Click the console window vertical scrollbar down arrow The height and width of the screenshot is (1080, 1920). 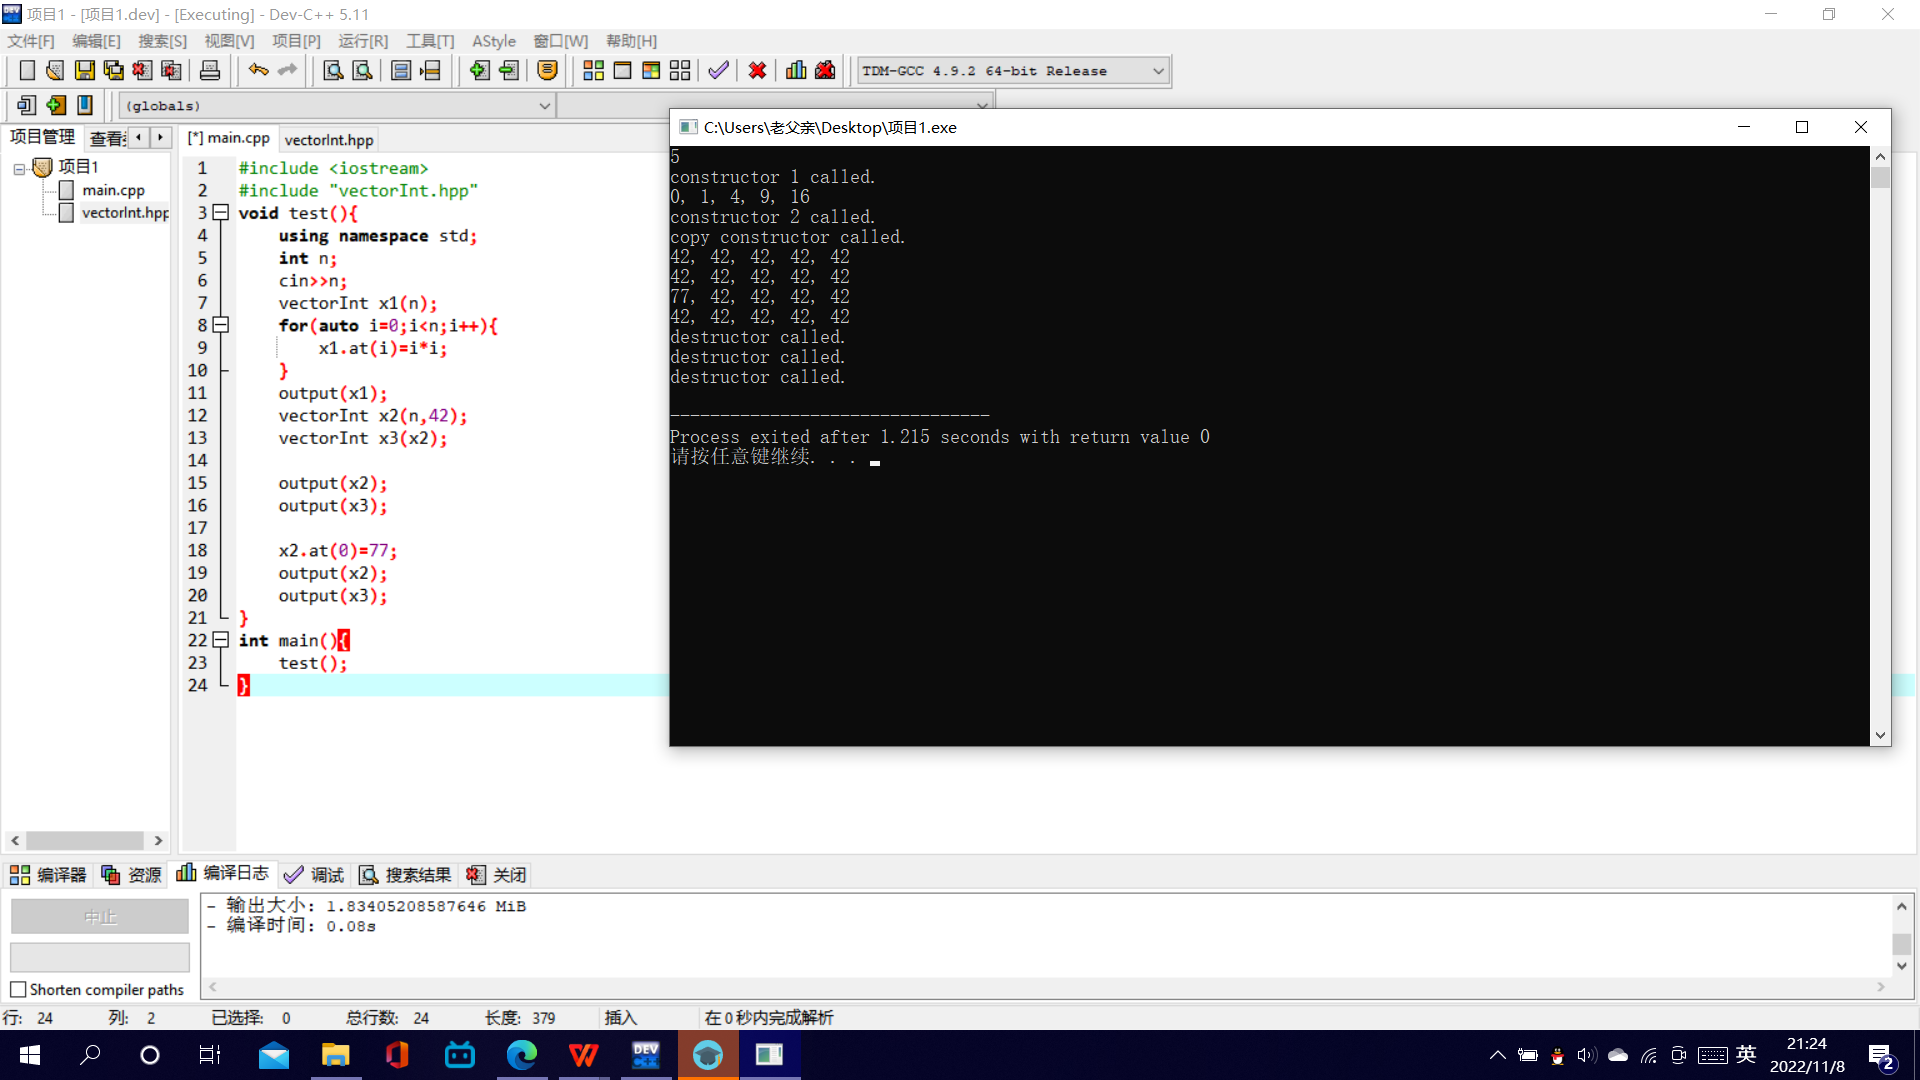[1880, 735]
